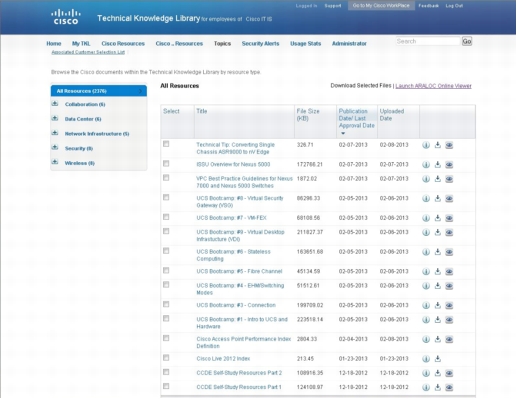
Task: Expand the Wireless category
Action: (55, 162)
